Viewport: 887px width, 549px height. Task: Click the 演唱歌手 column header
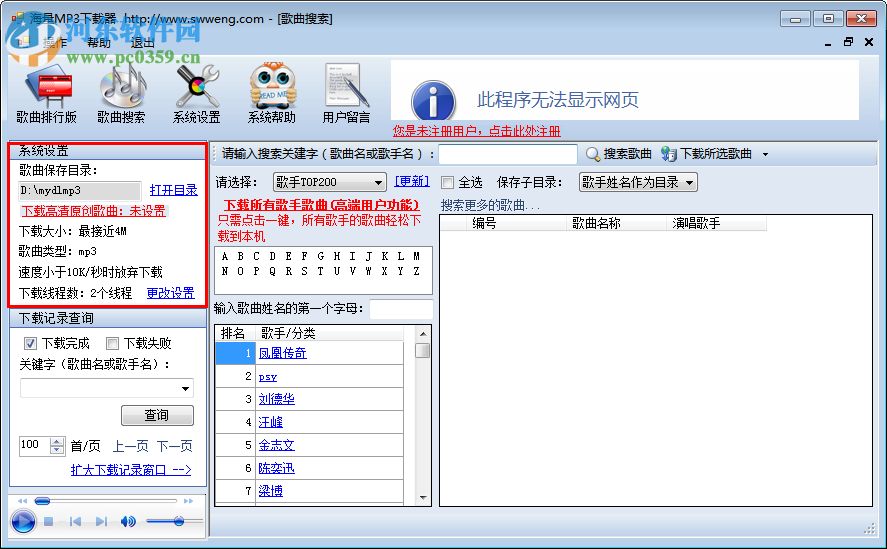click(x=716, y=224)
